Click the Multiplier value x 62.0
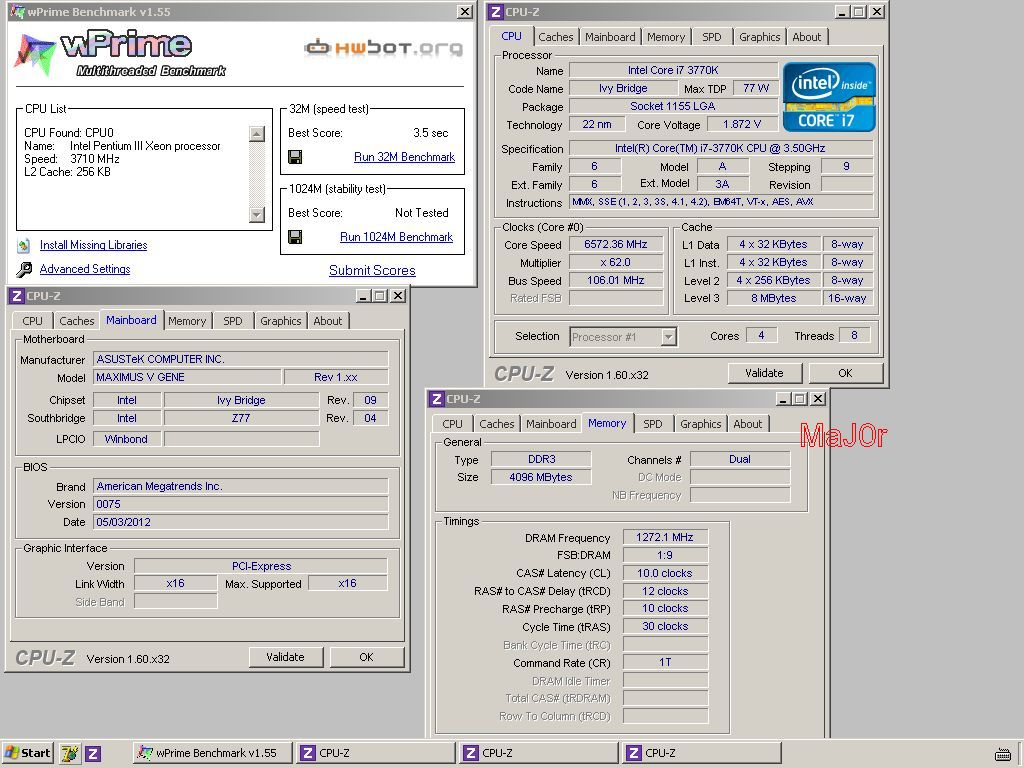 (x=616, y=263)
